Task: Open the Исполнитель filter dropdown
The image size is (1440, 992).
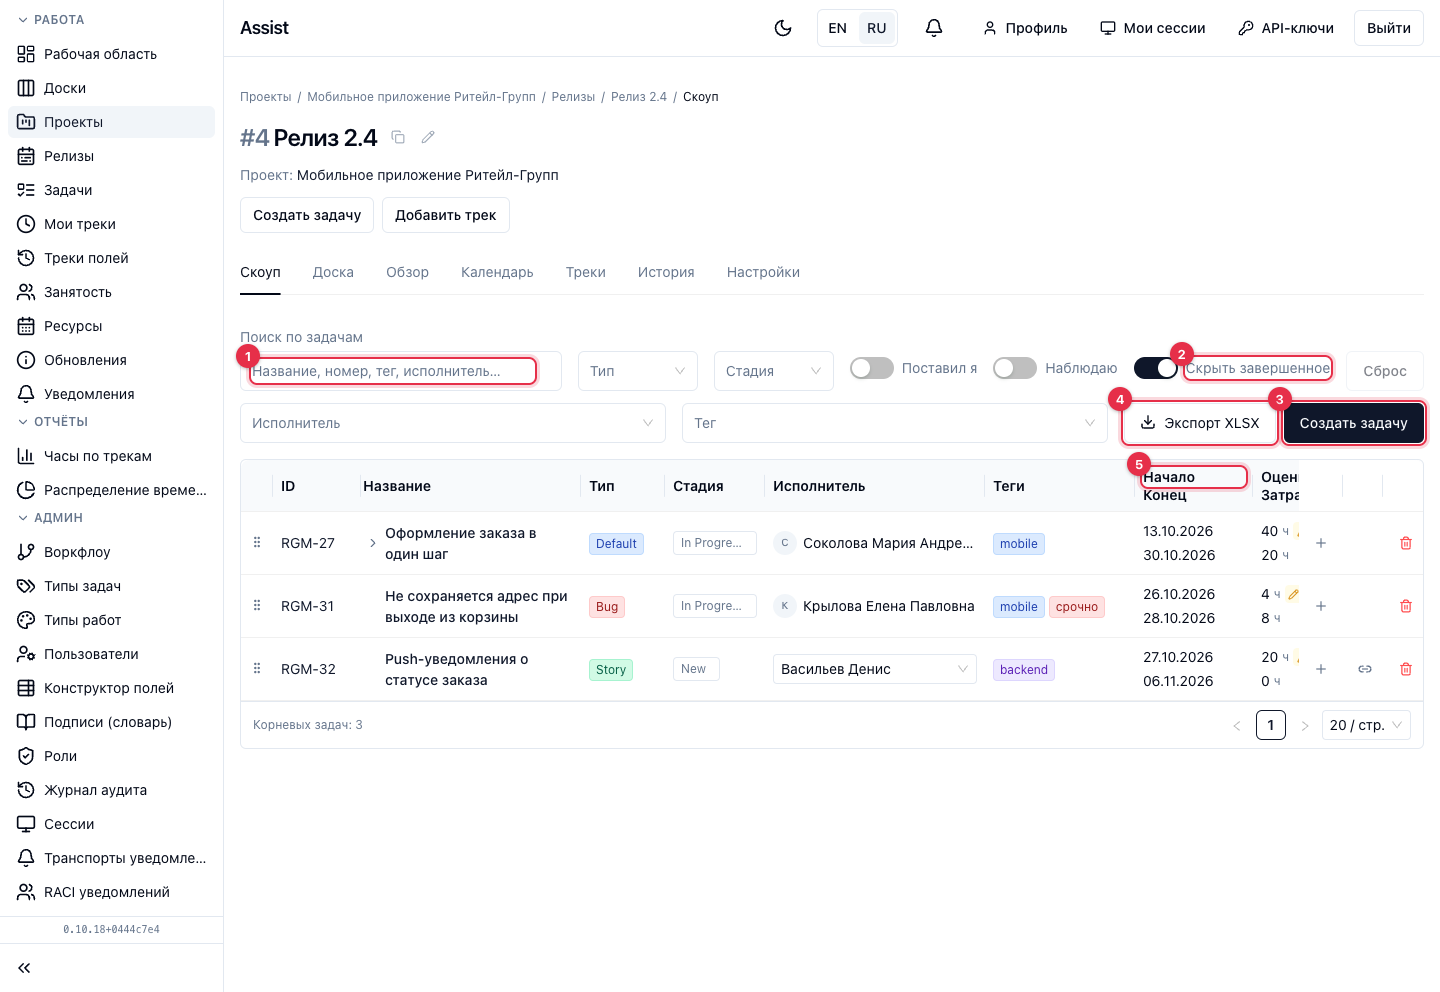Action: (453, 423)
